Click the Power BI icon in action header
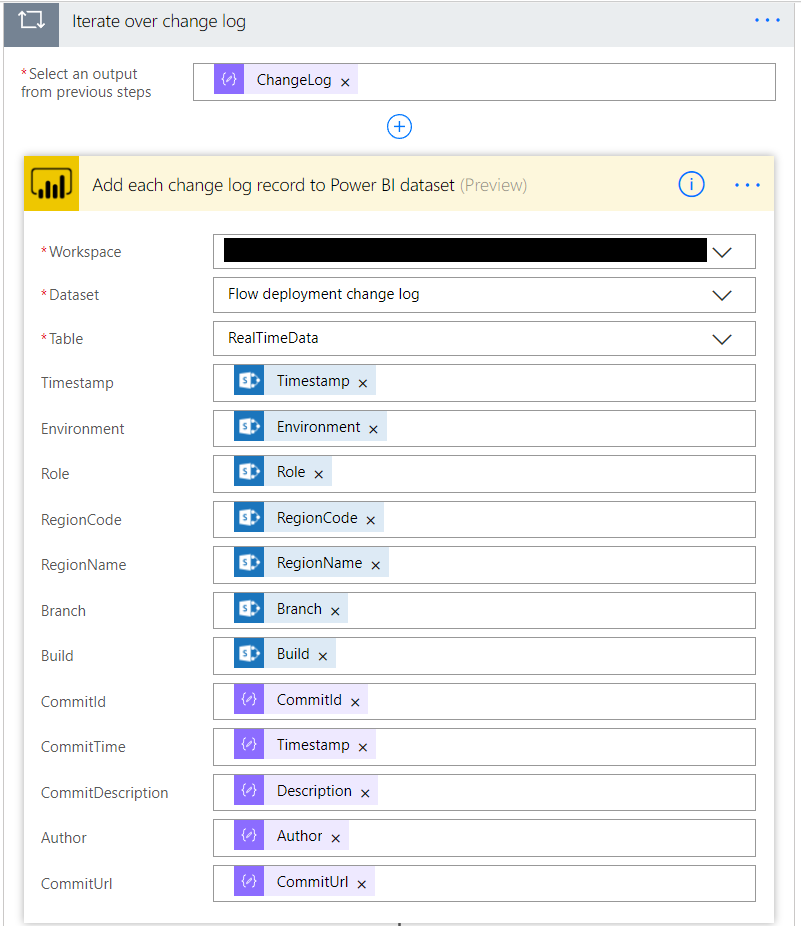Image resolution: width=801 pixels, height=926 pixels. point(51,184)
